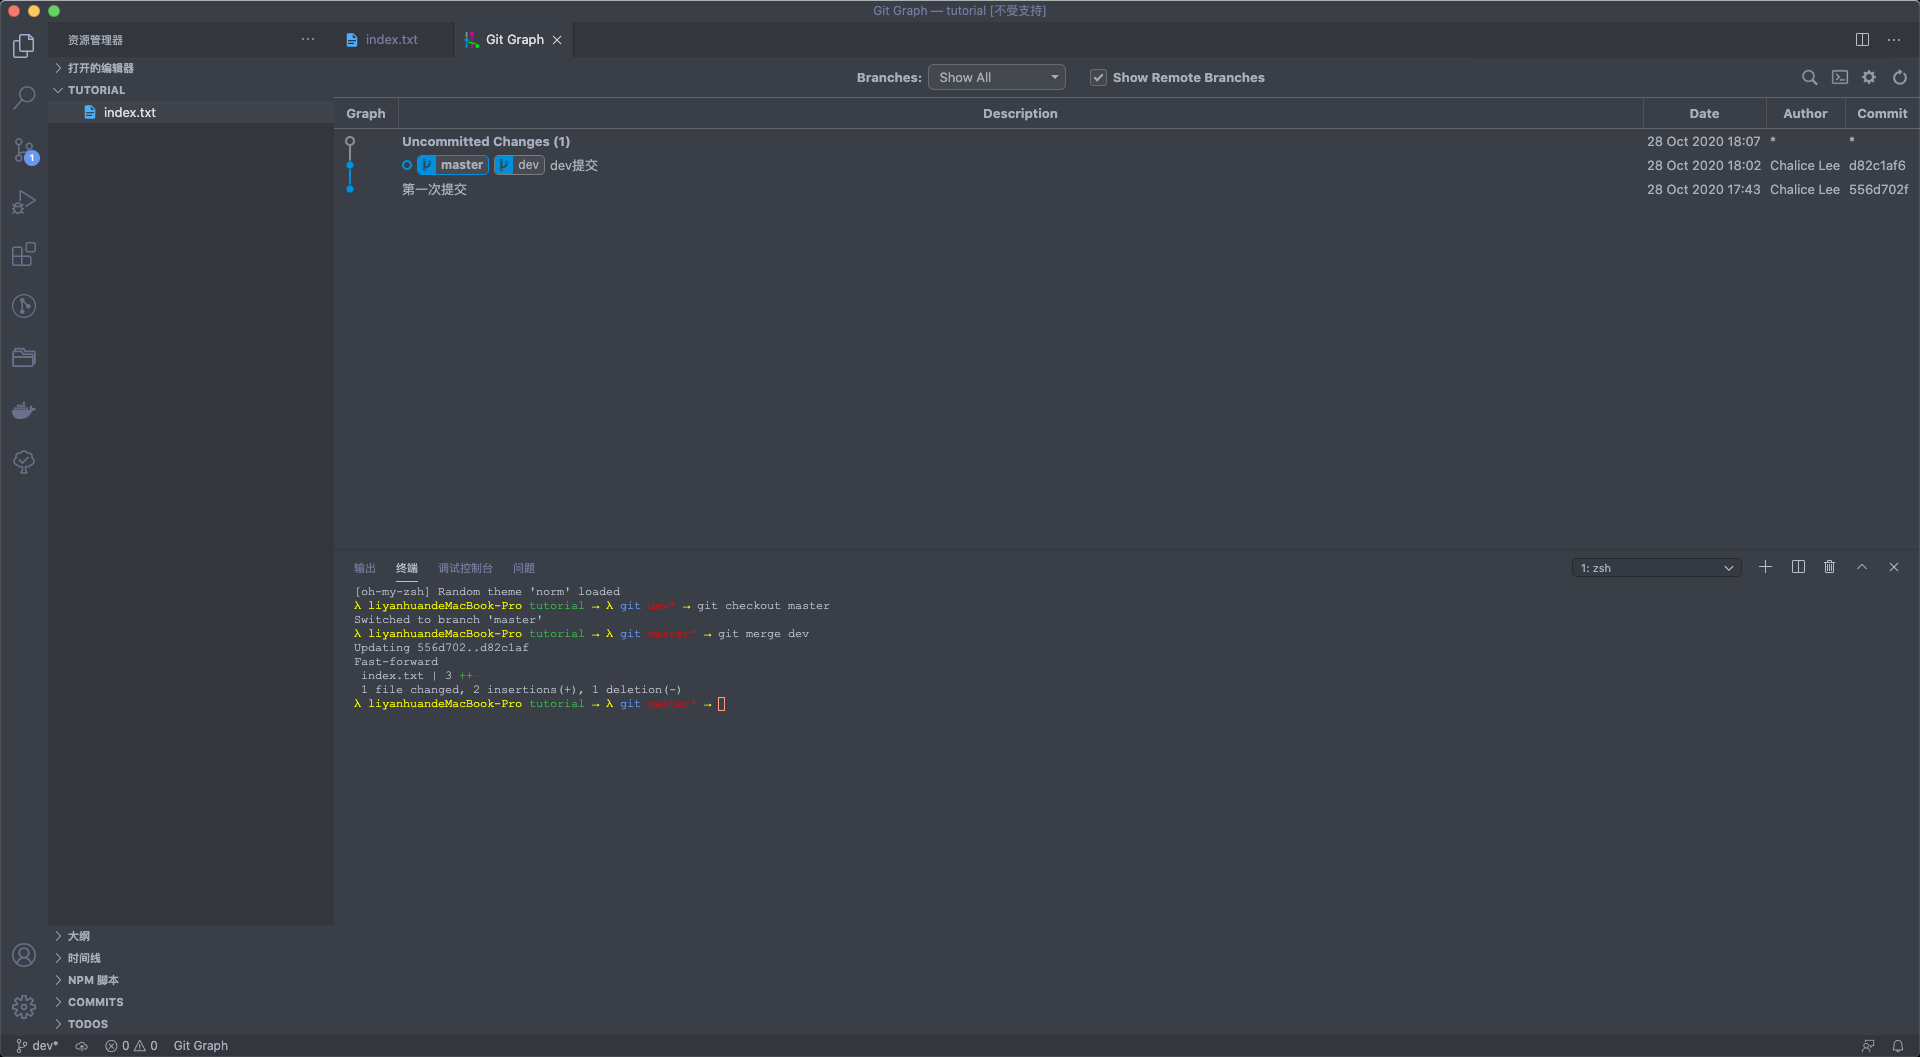This screenshot has width=1920, height=1057.
Task: Click Git Graph button in status bar
Action: click(x=200, y=1046)
